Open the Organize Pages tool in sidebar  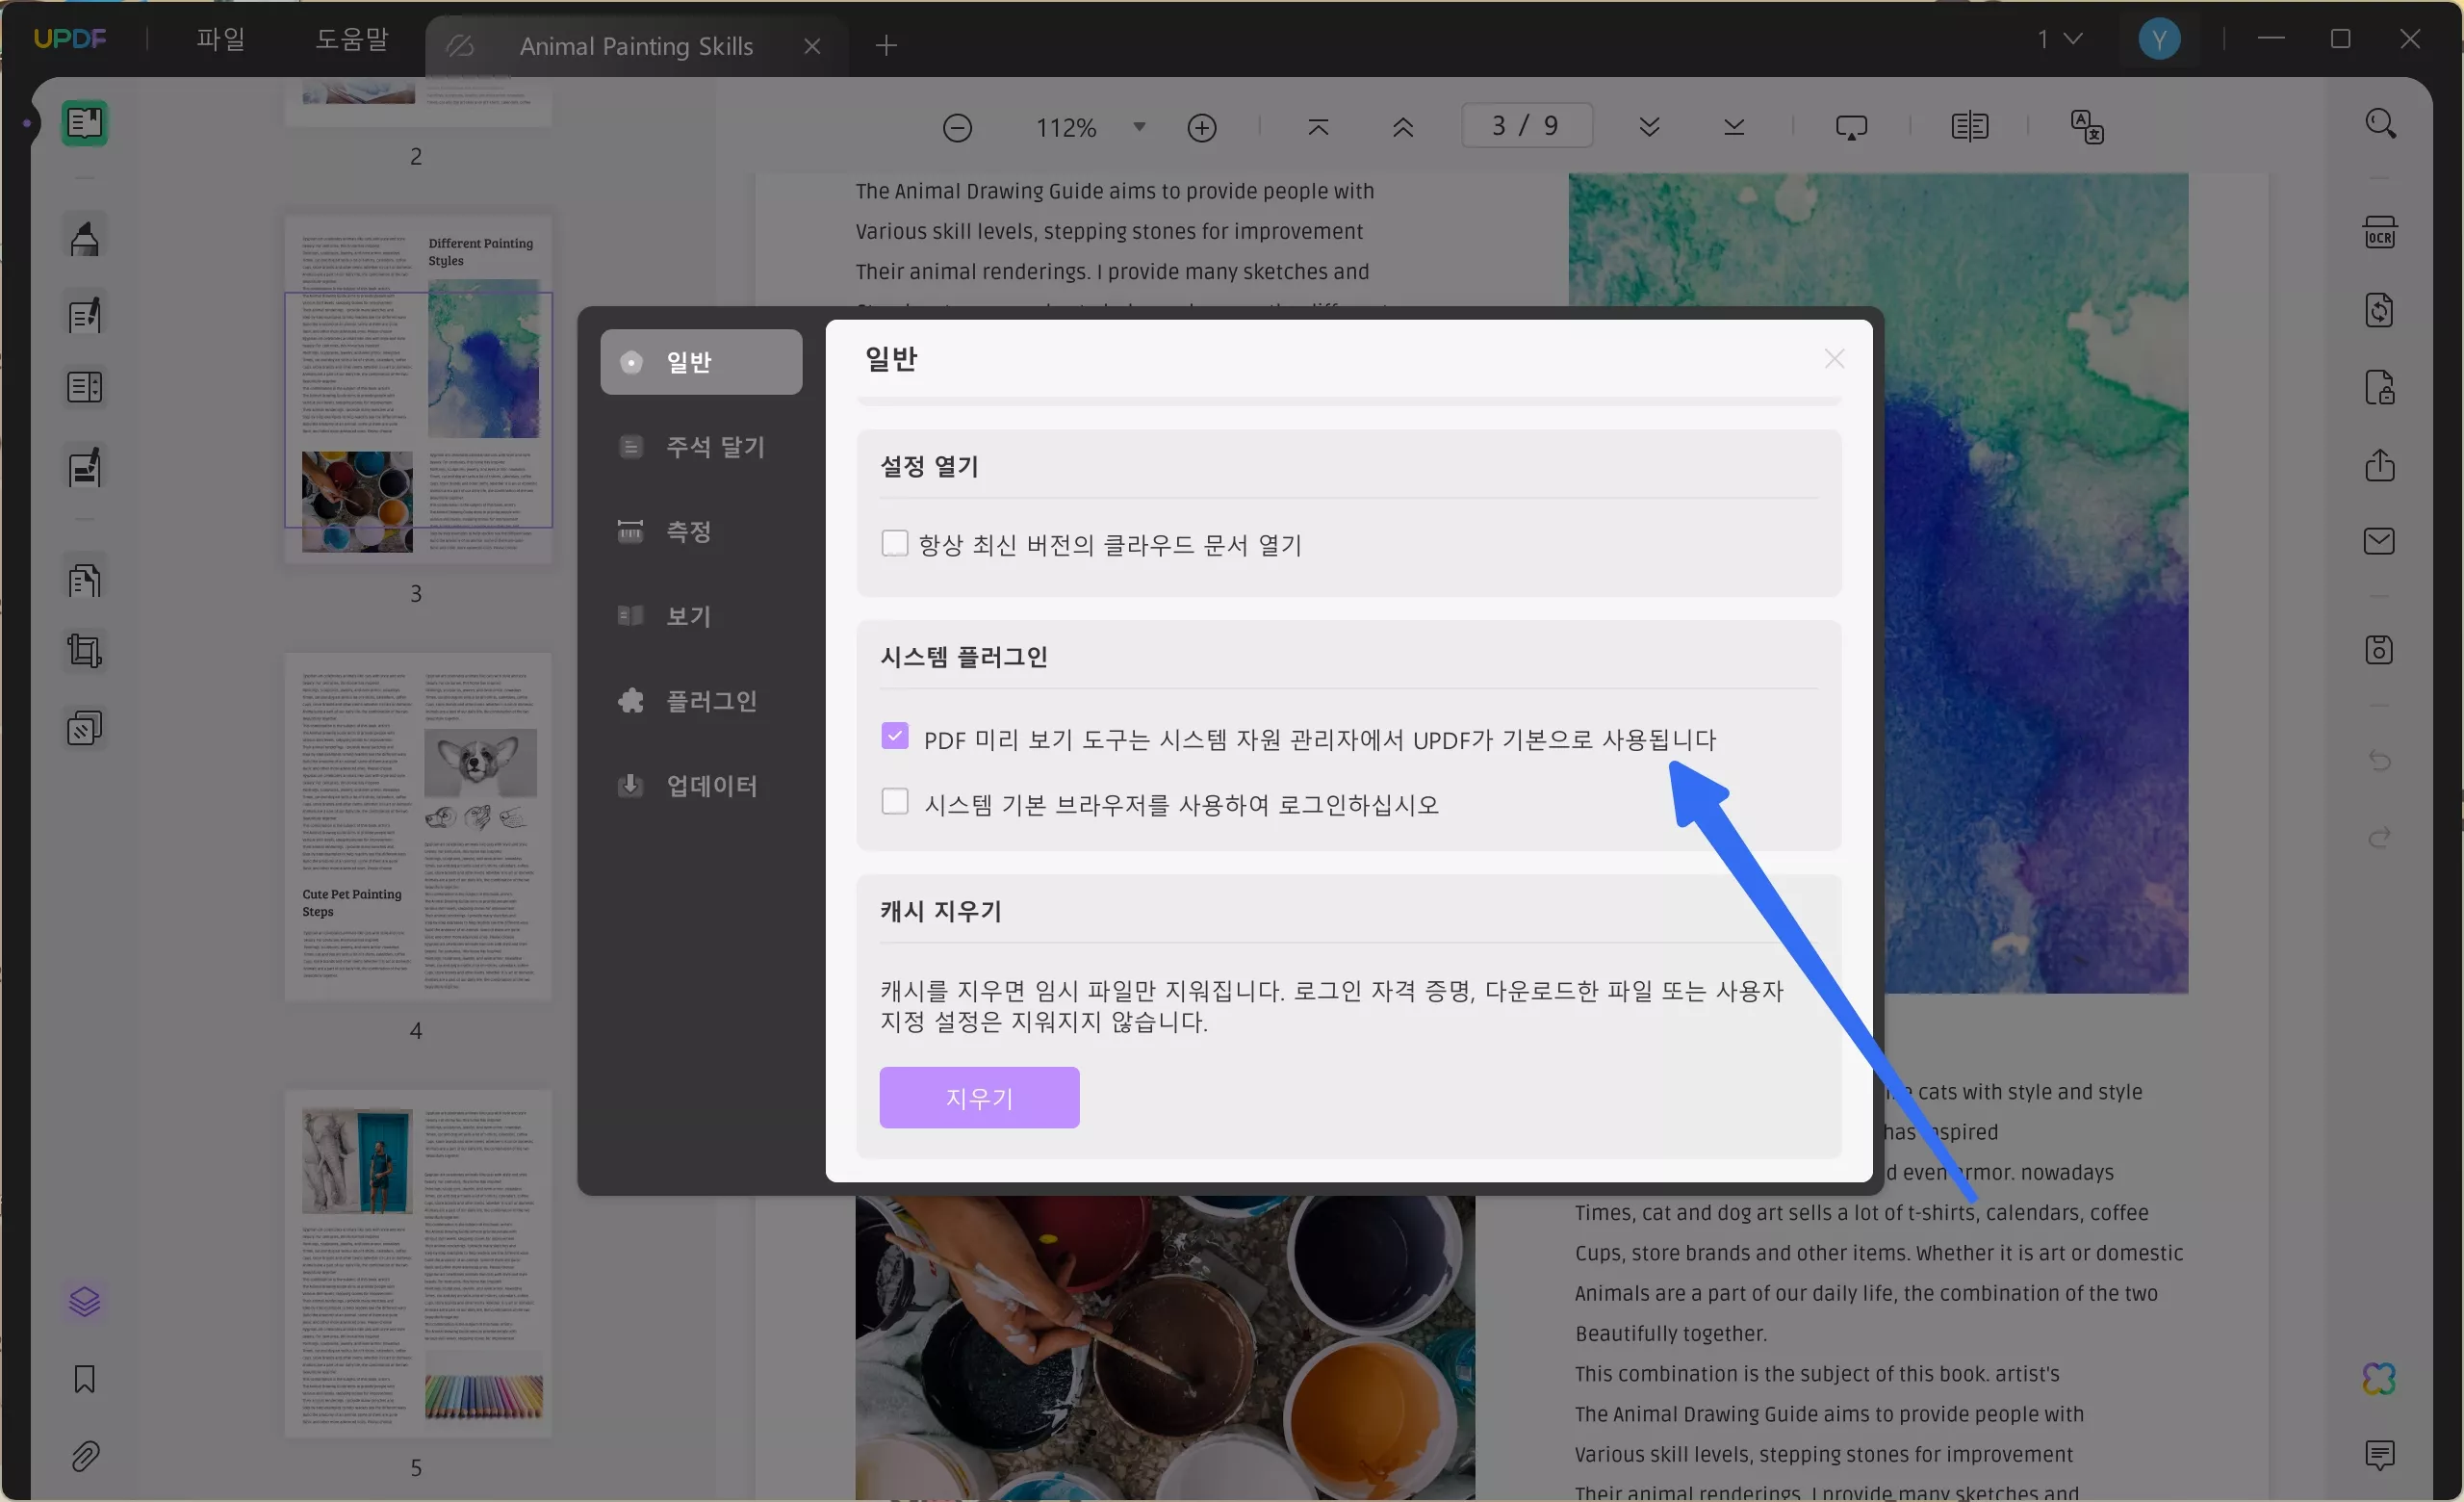point(85,581)
